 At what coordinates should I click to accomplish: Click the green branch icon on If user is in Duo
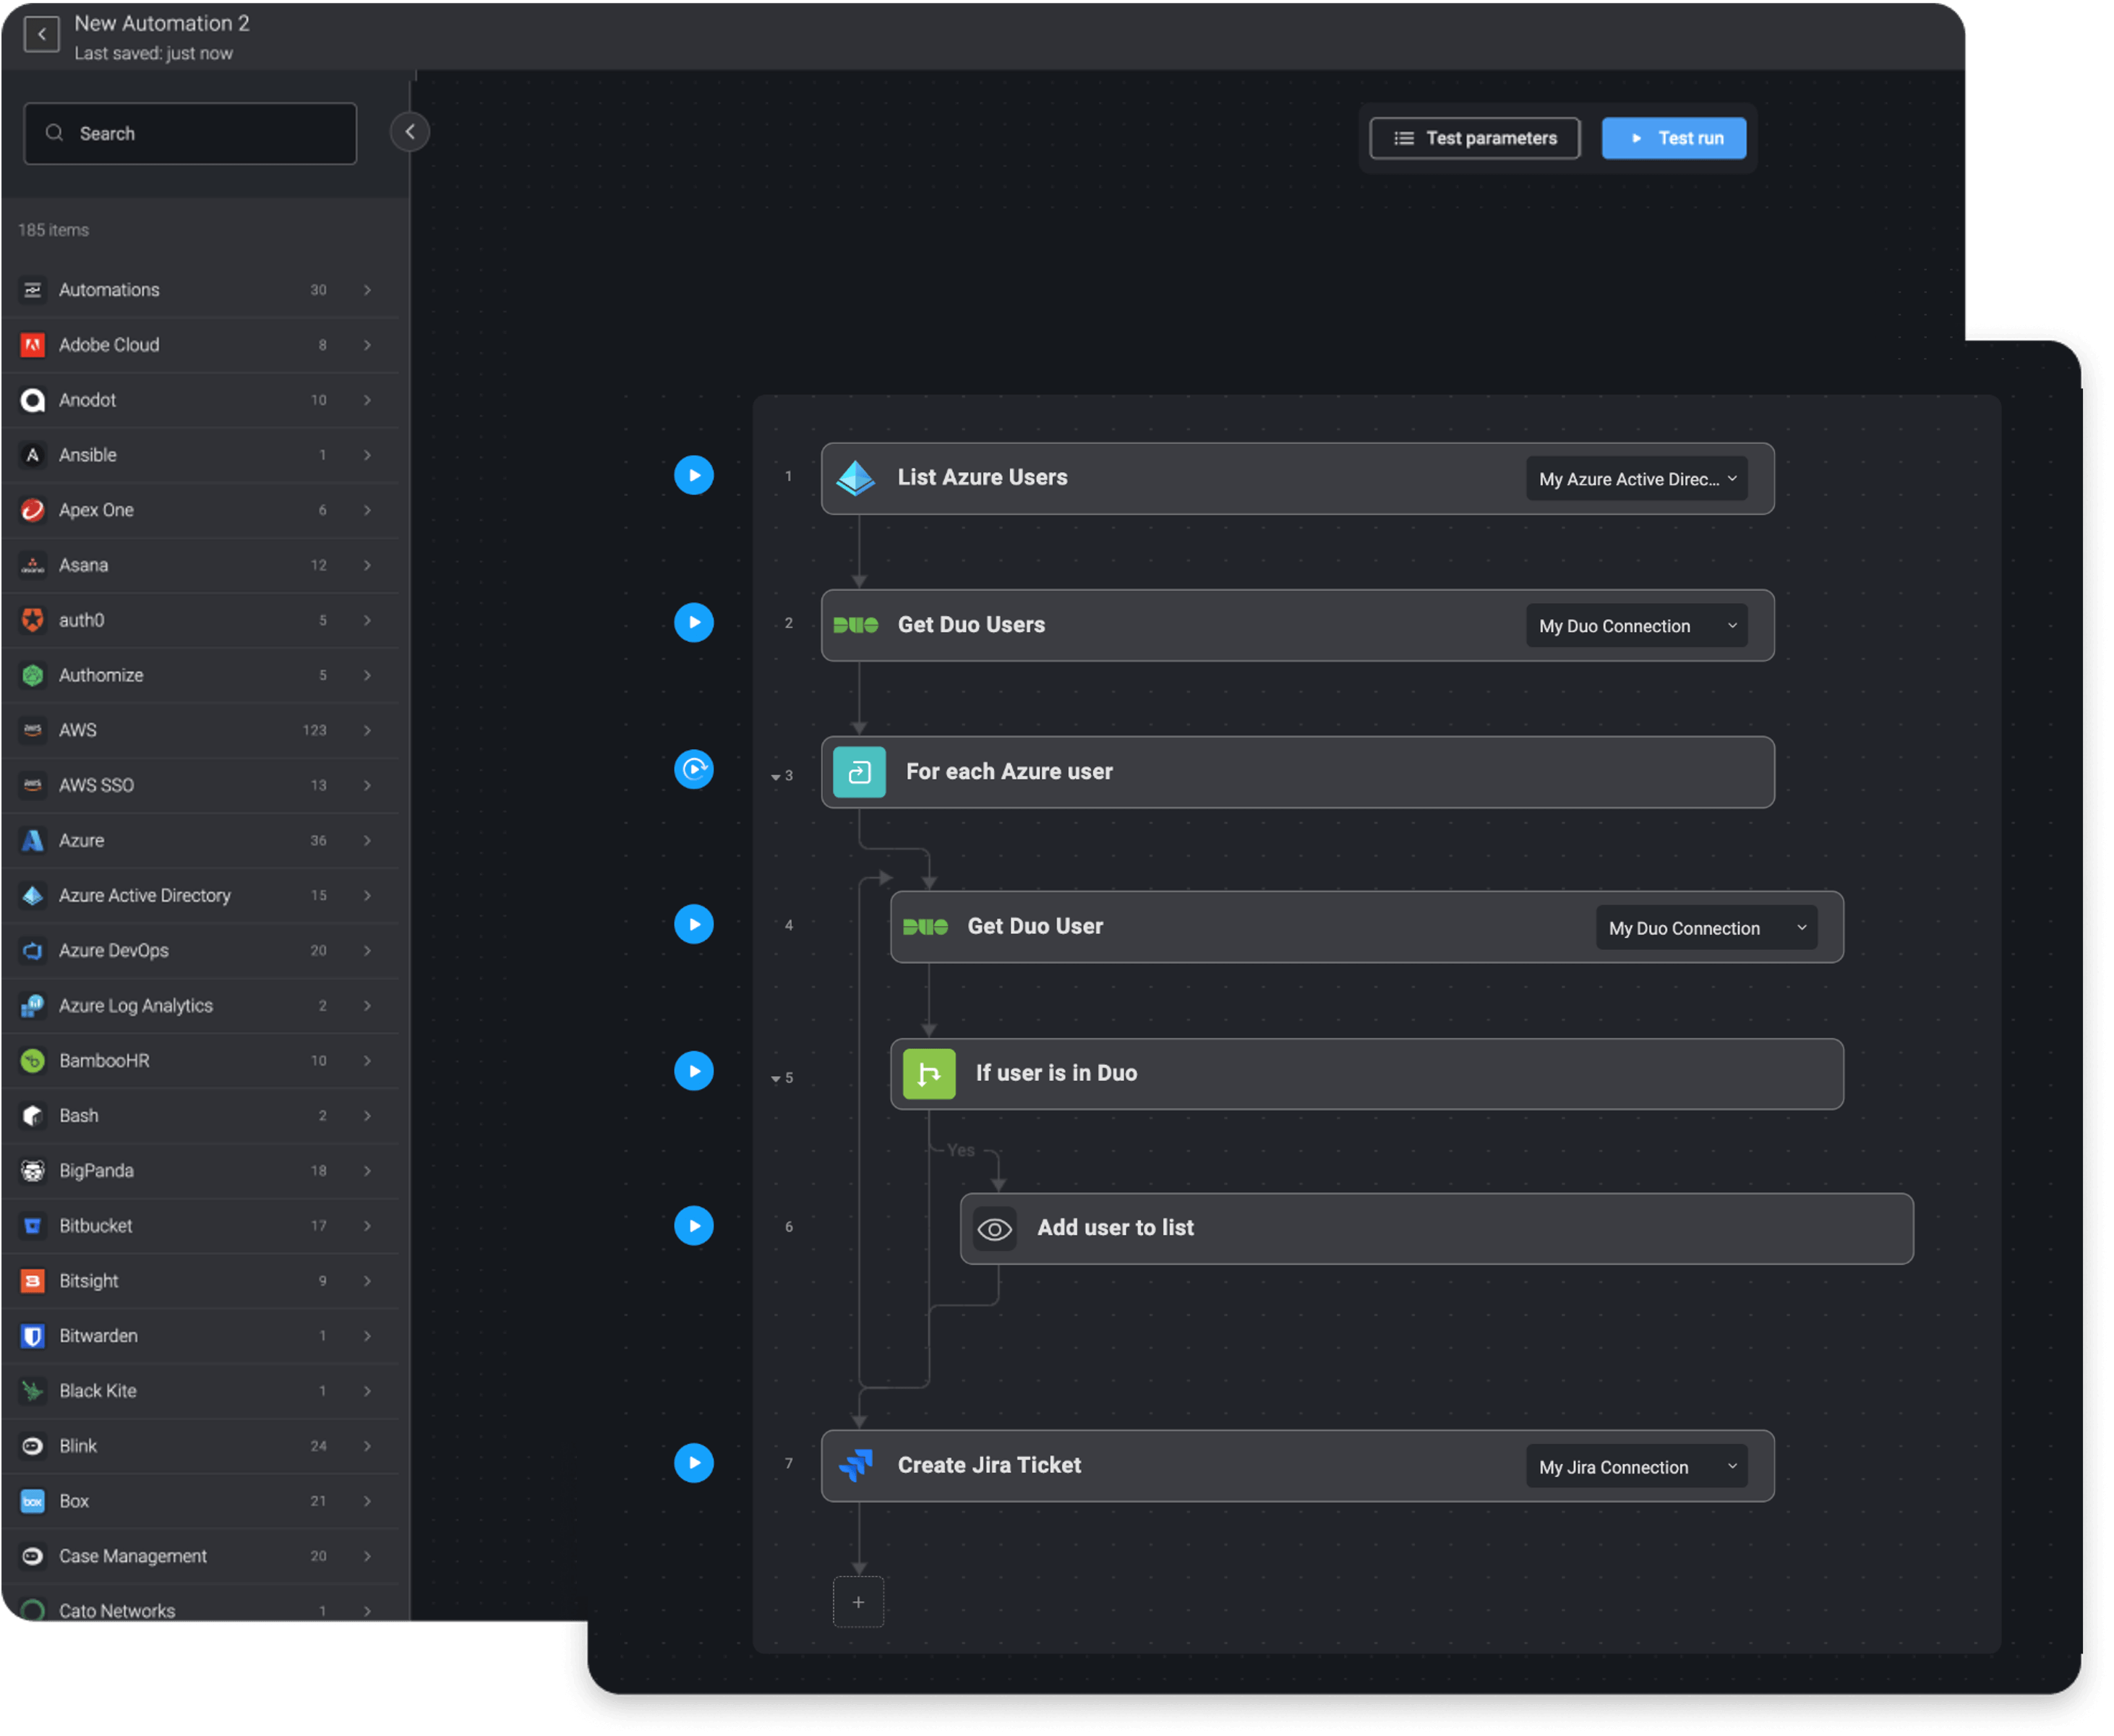point(928,1074)
